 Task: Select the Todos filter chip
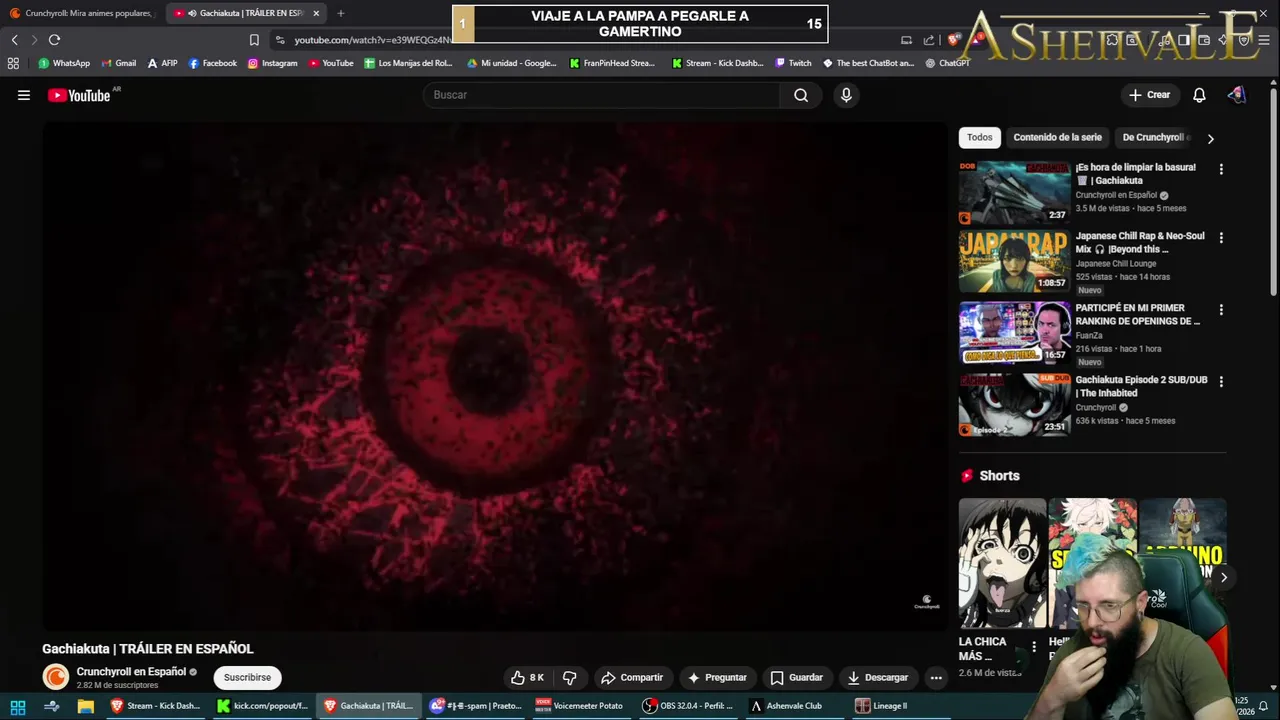point(980,138)
